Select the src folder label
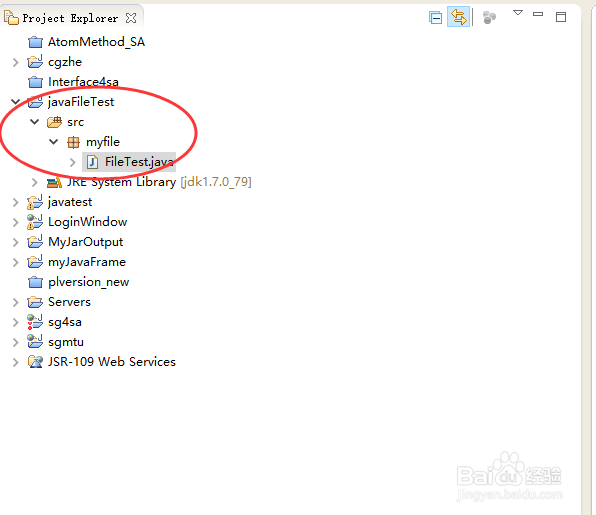 75,122
